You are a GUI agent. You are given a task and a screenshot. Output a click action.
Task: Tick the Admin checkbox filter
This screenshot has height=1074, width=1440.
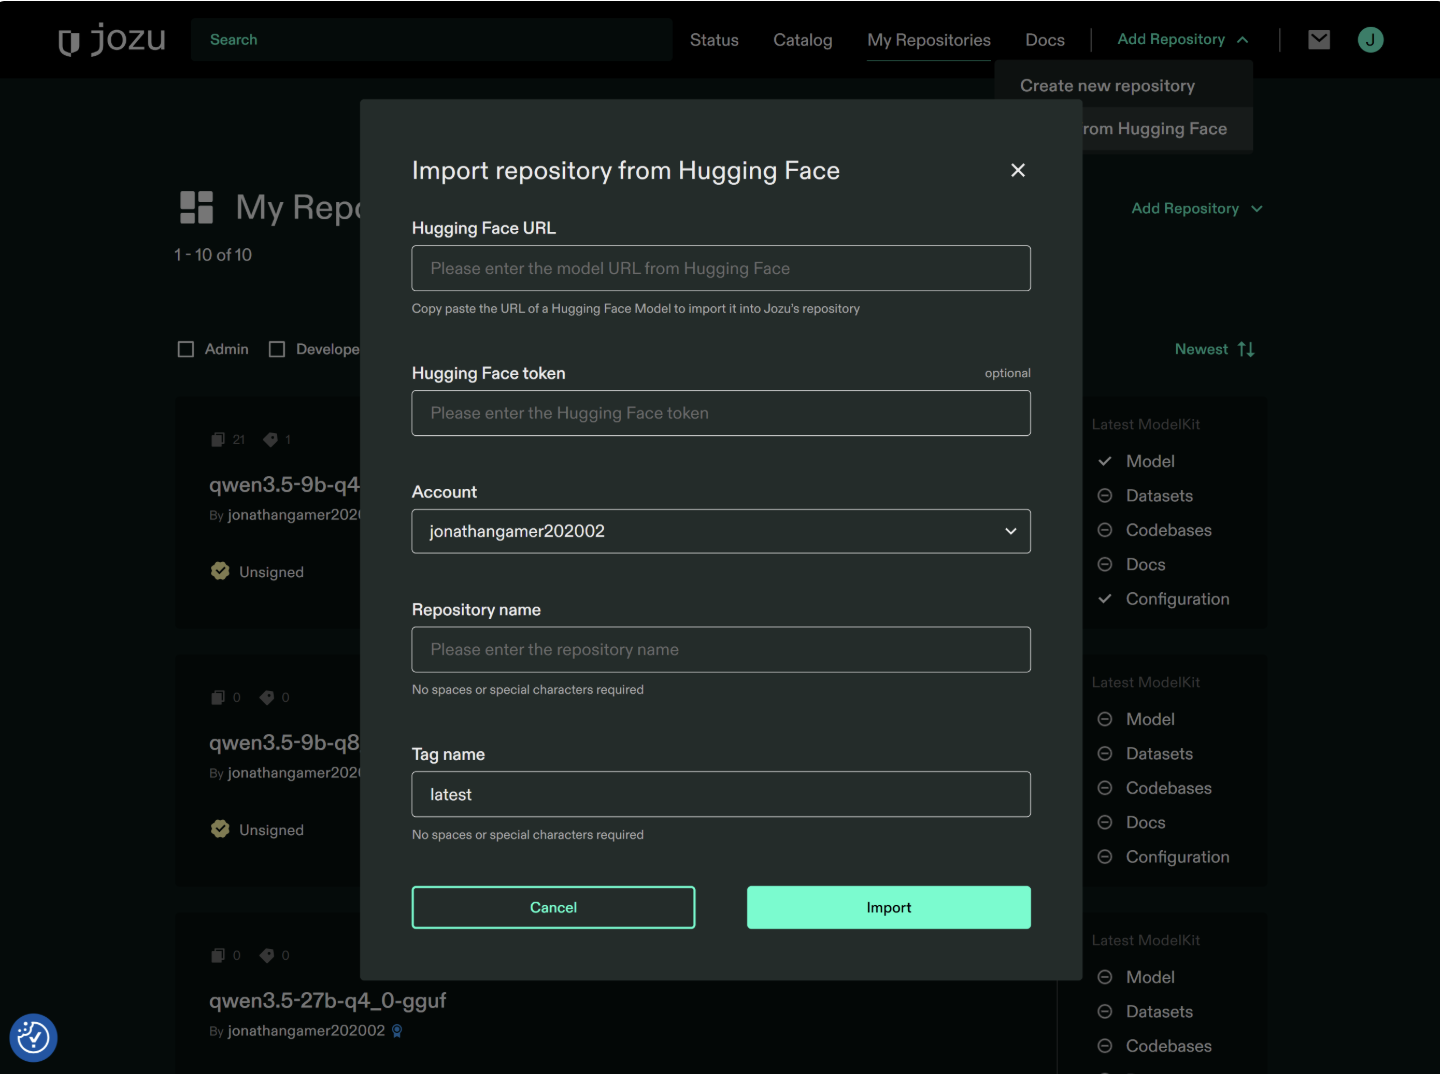tap(186, 349)
